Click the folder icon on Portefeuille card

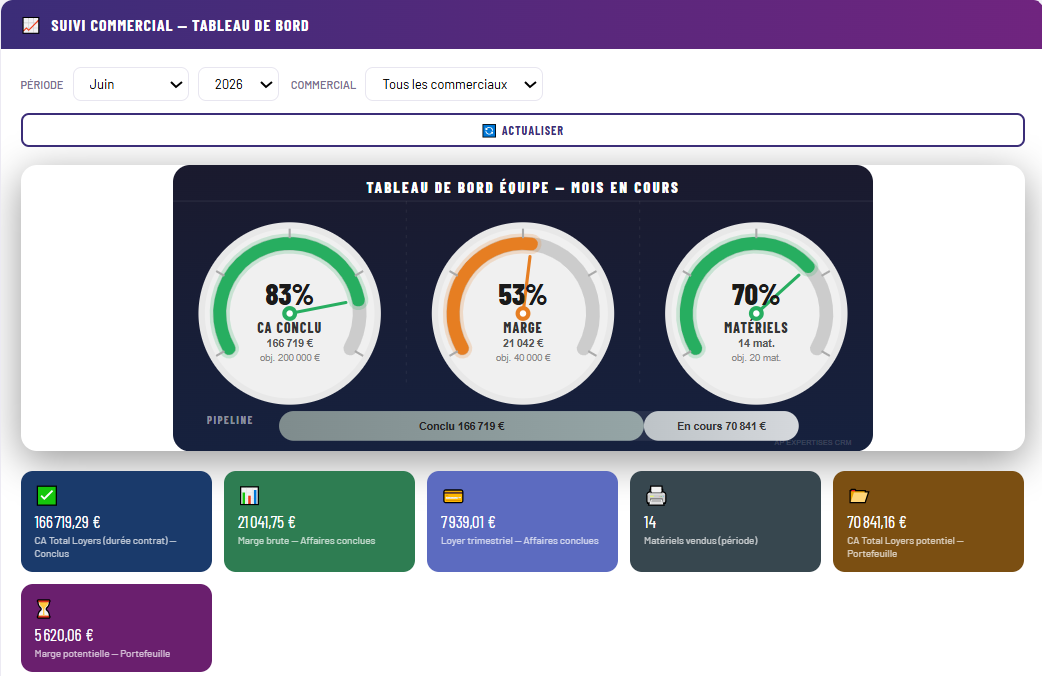tap(859, 496)
